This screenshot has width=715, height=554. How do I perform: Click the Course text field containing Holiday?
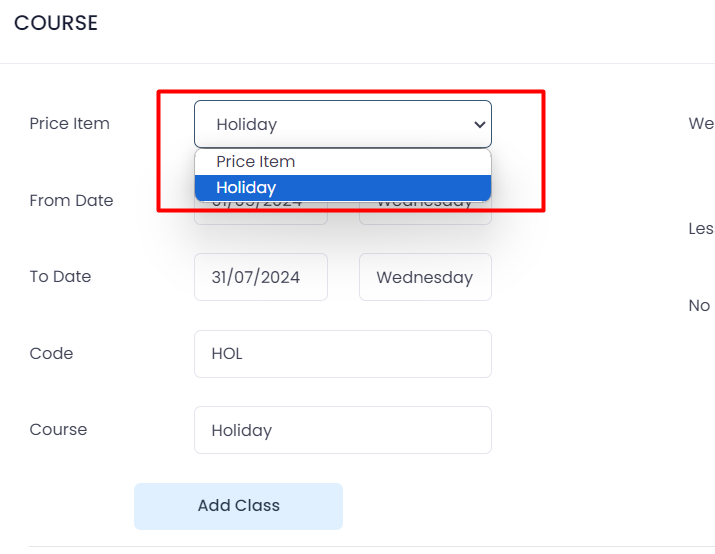pyautogui.click(x=342, y=430)
